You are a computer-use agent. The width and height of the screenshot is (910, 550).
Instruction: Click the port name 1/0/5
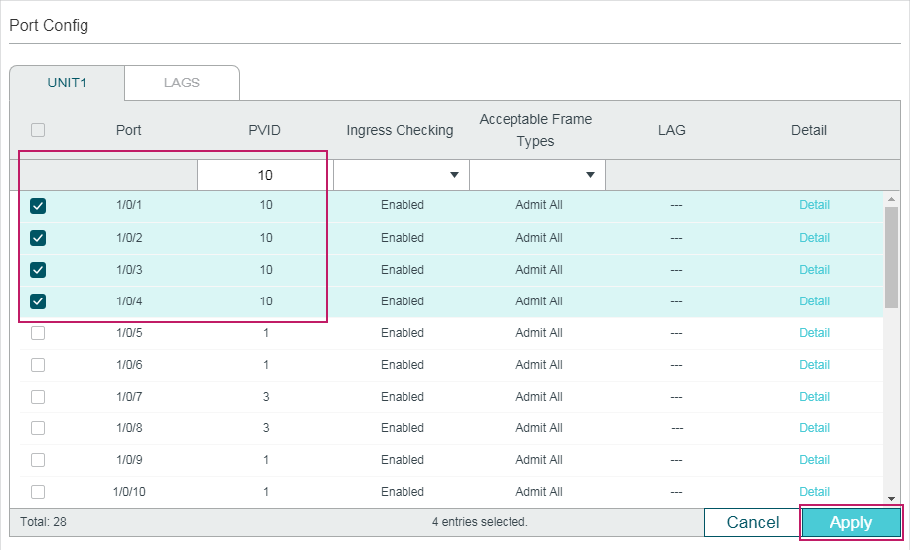click(x=129, y=333)
